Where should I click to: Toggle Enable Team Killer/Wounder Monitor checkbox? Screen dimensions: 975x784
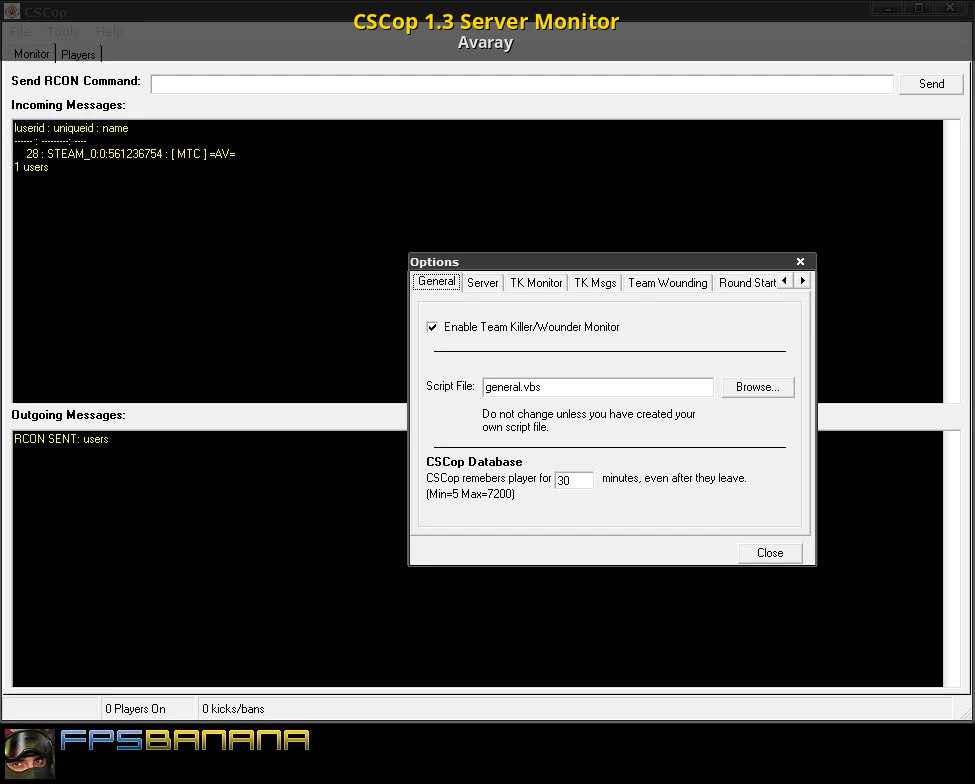432,327
